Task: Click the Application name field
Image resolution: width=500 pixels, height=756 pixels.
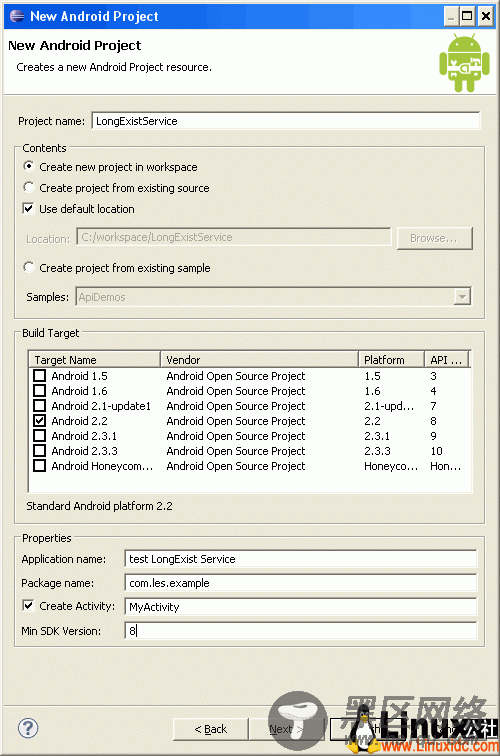Action: [300, 559]
